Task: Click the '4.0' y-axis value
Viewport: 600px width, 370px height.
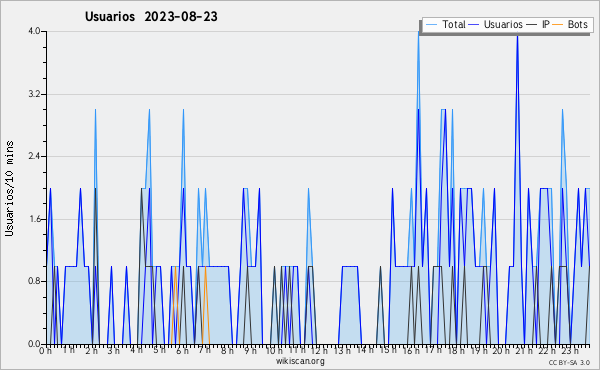Action: point(34,31)
